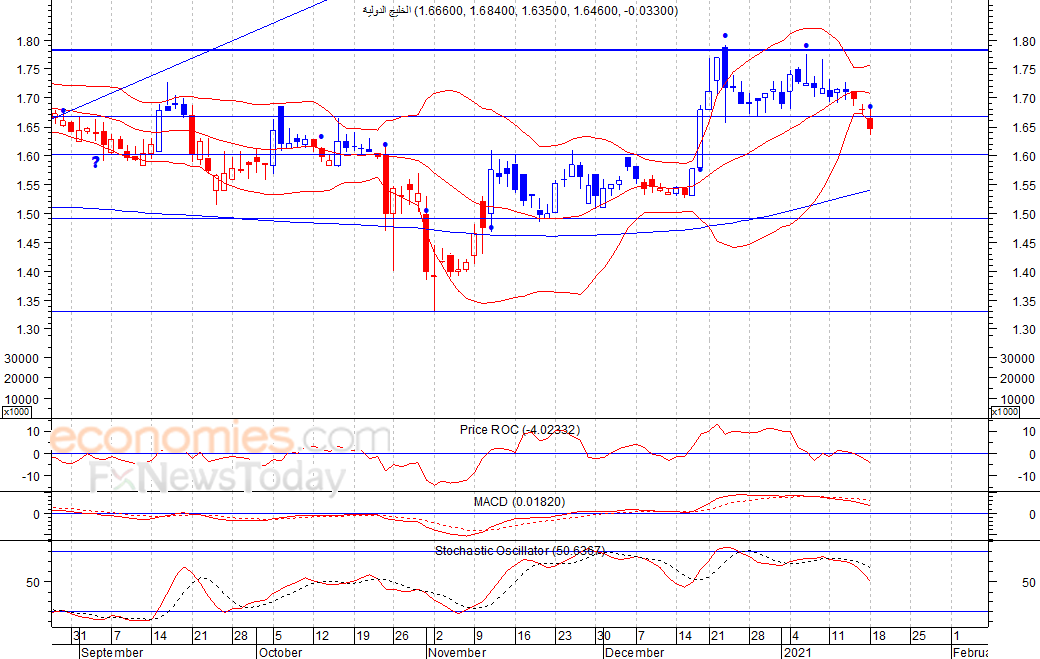
Task: Click the 30000 volume value on left axis
Action: tap(22, 358)
